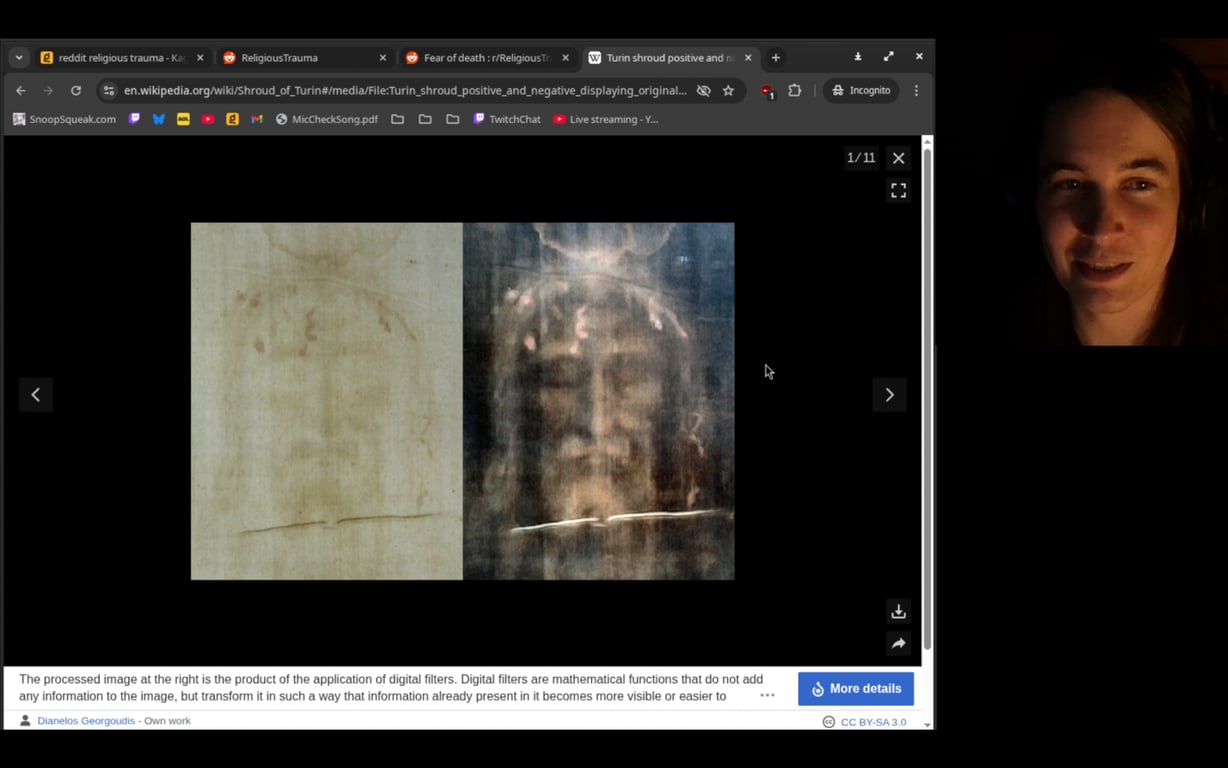Open the first bookmark folder
Image resolution: width=1228 pixels, height=768 pixels.
click(x=397, y=119)
